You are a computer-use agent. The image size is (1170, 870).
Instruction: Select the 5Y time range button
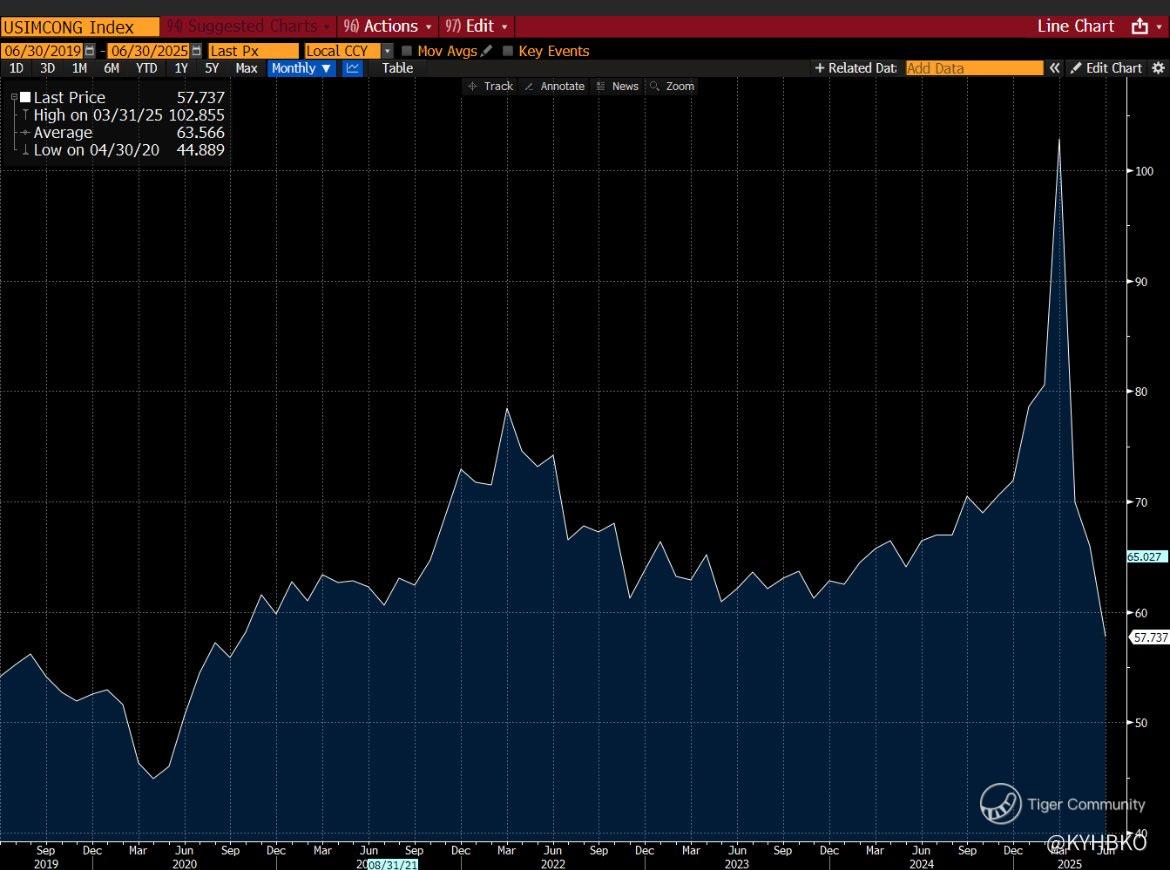pyautogui.click(x=212, y=68)
